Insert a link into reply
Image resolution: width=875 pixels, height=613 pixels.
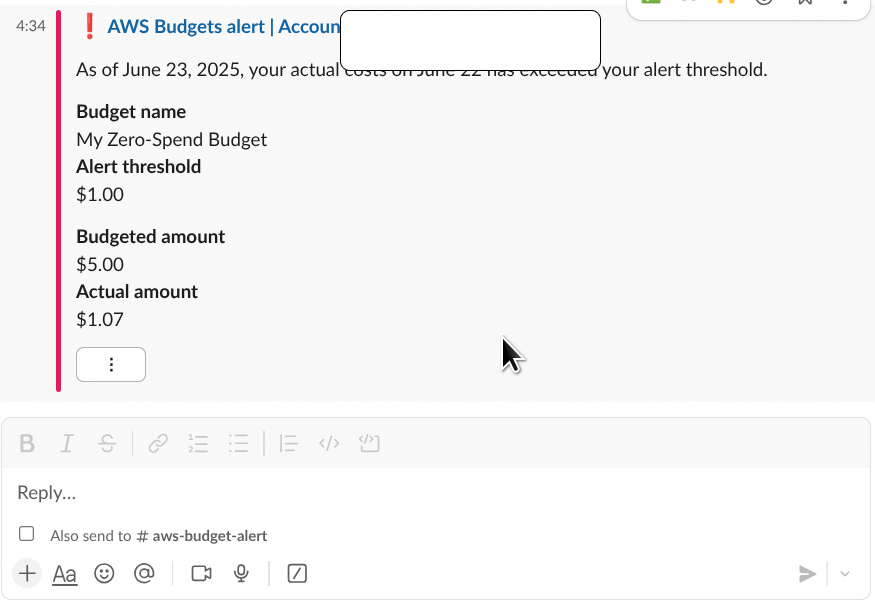[158, 444]
